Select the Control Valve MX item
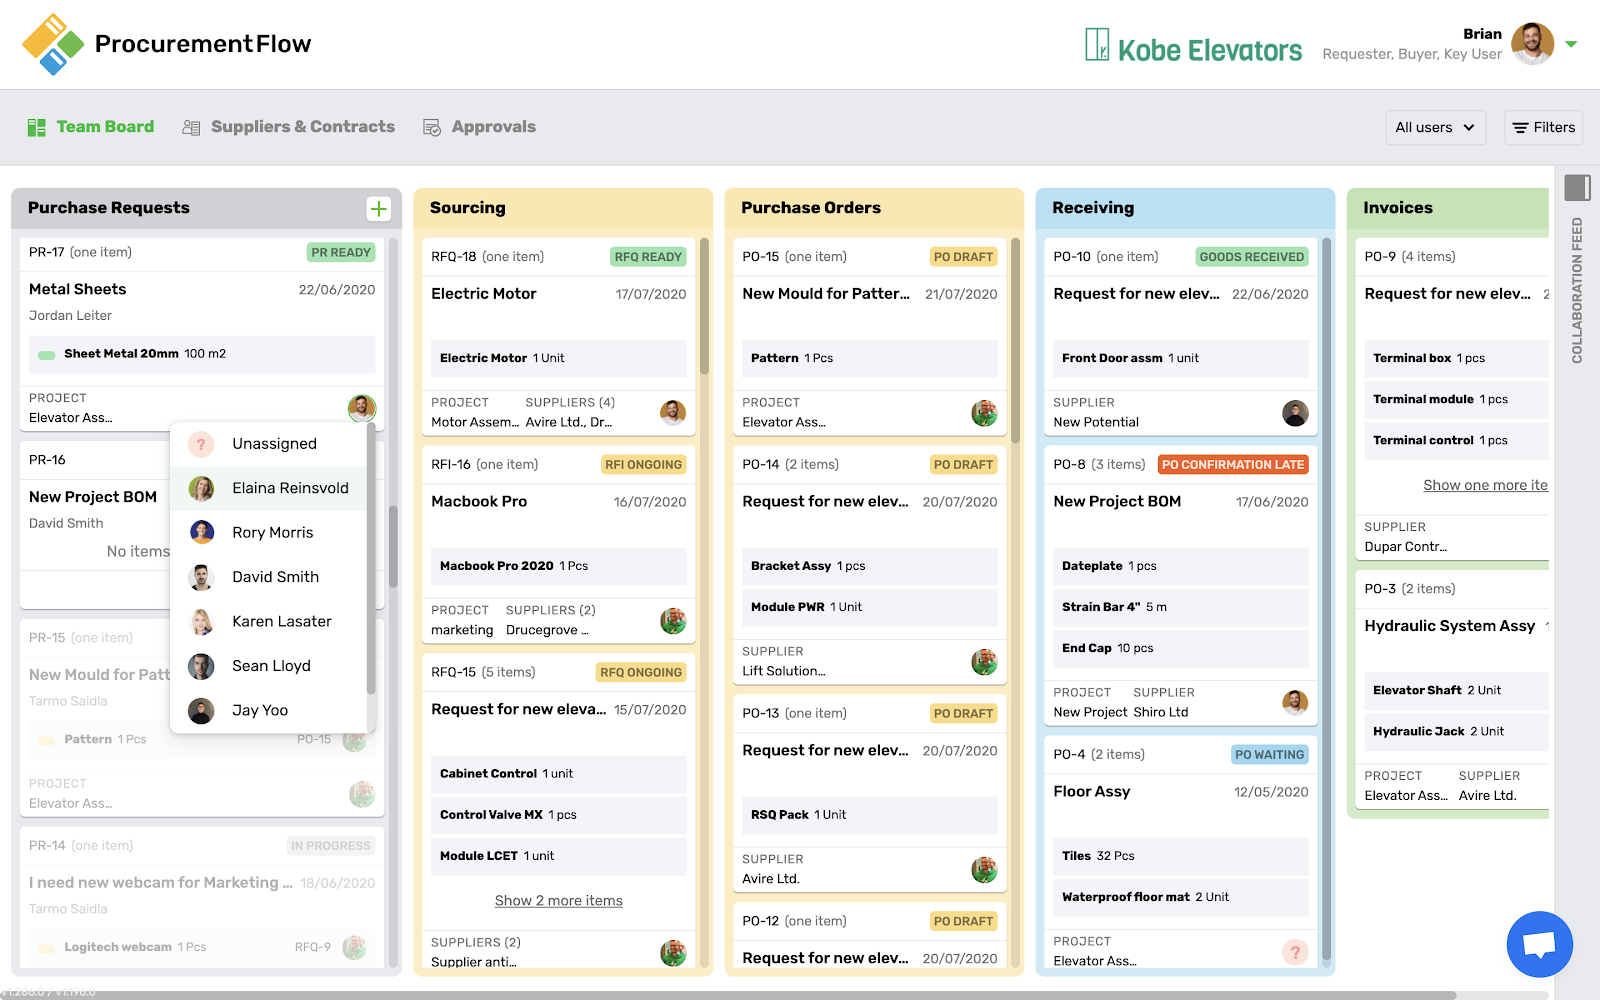The width and height of the screenshot is (1600, 1000). click(x=559, y=815)
